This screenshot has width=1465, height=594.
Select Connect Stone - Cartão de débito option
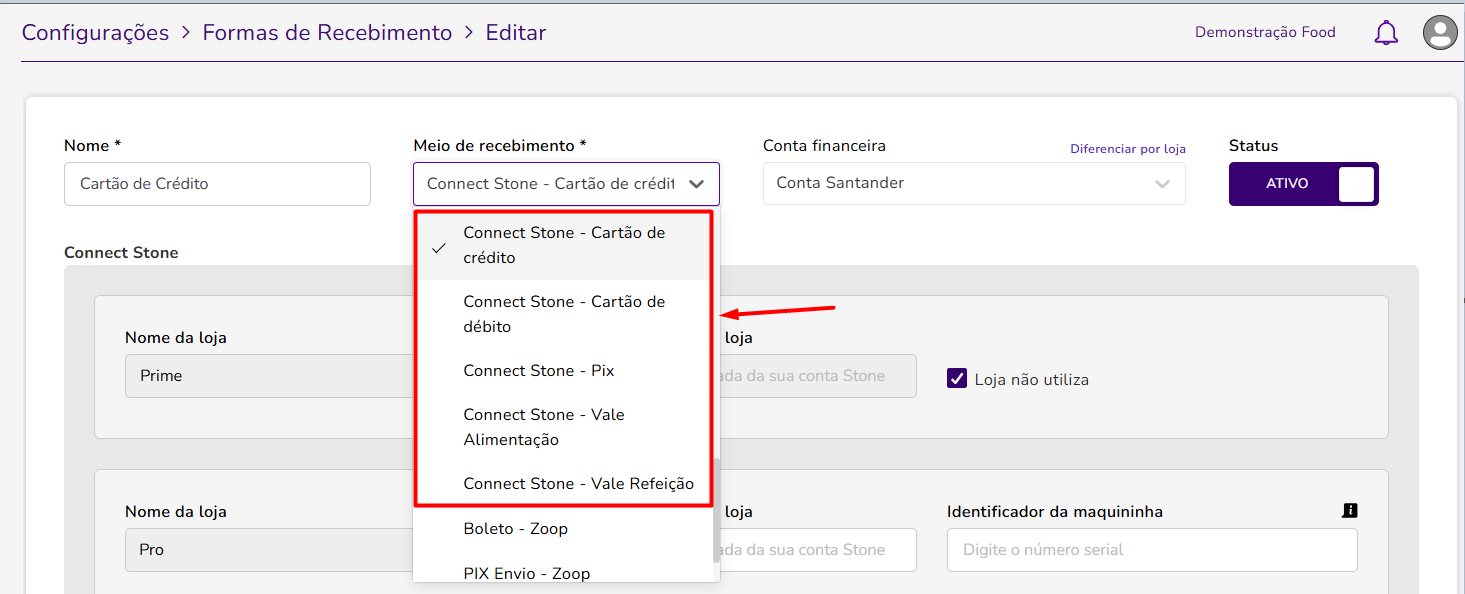566,314
